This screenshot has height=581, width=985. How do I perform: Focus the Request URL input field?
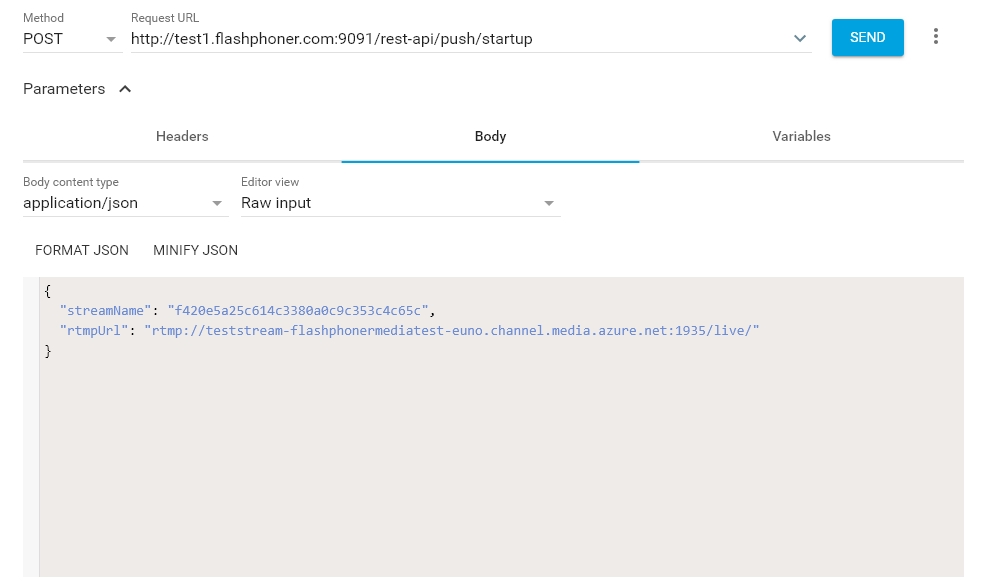pos(450,39)
